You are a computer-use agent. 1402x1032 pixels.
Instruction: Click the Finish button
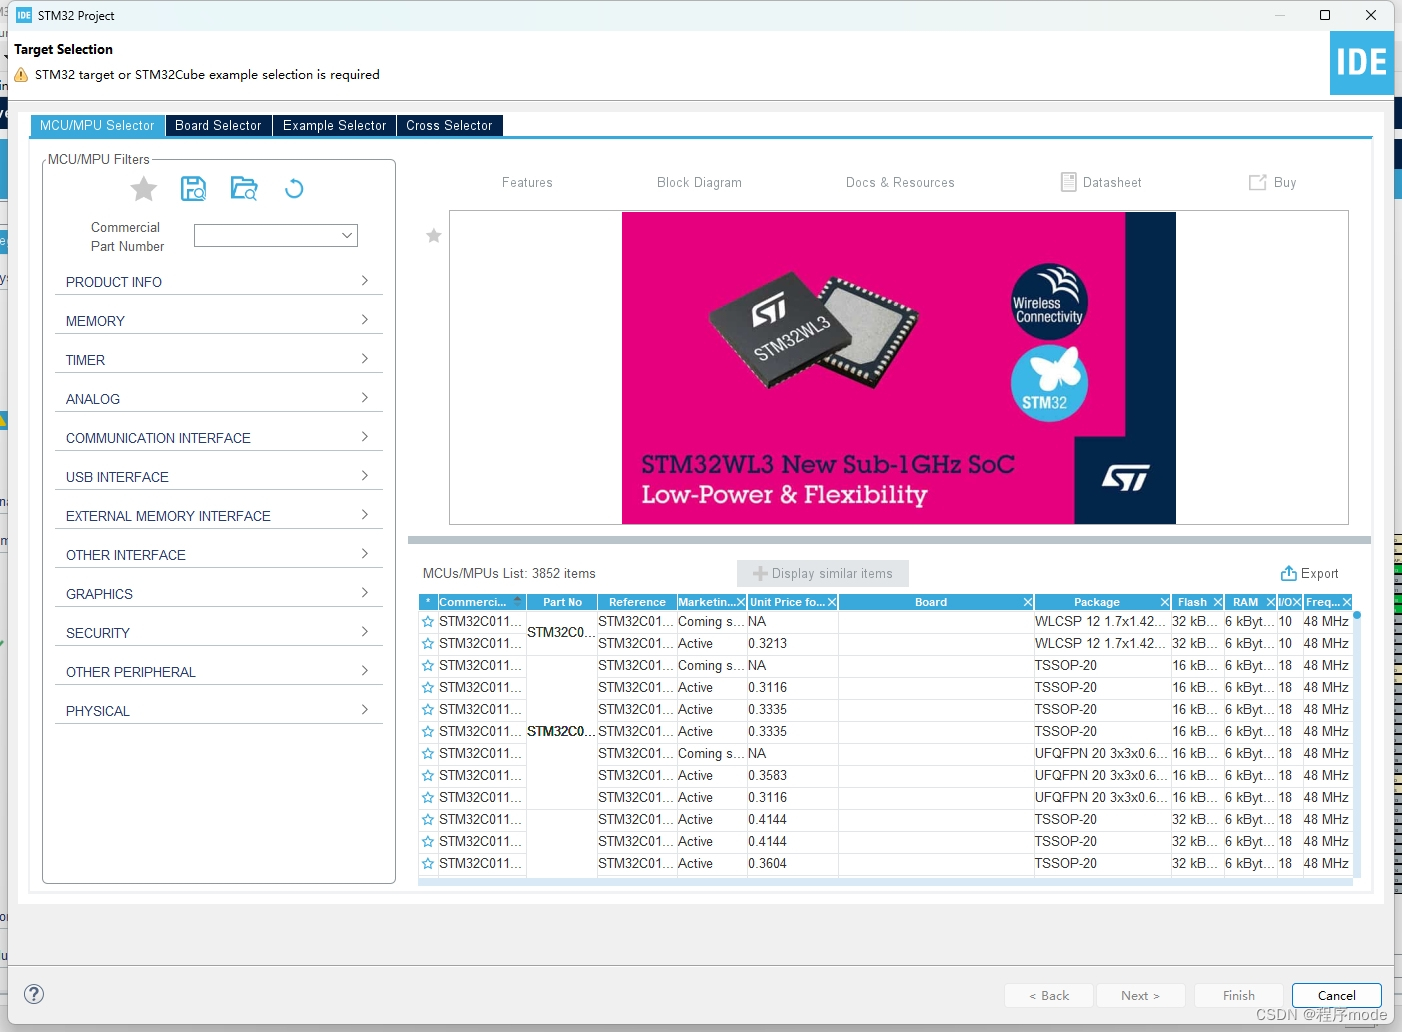(1238, 995)
